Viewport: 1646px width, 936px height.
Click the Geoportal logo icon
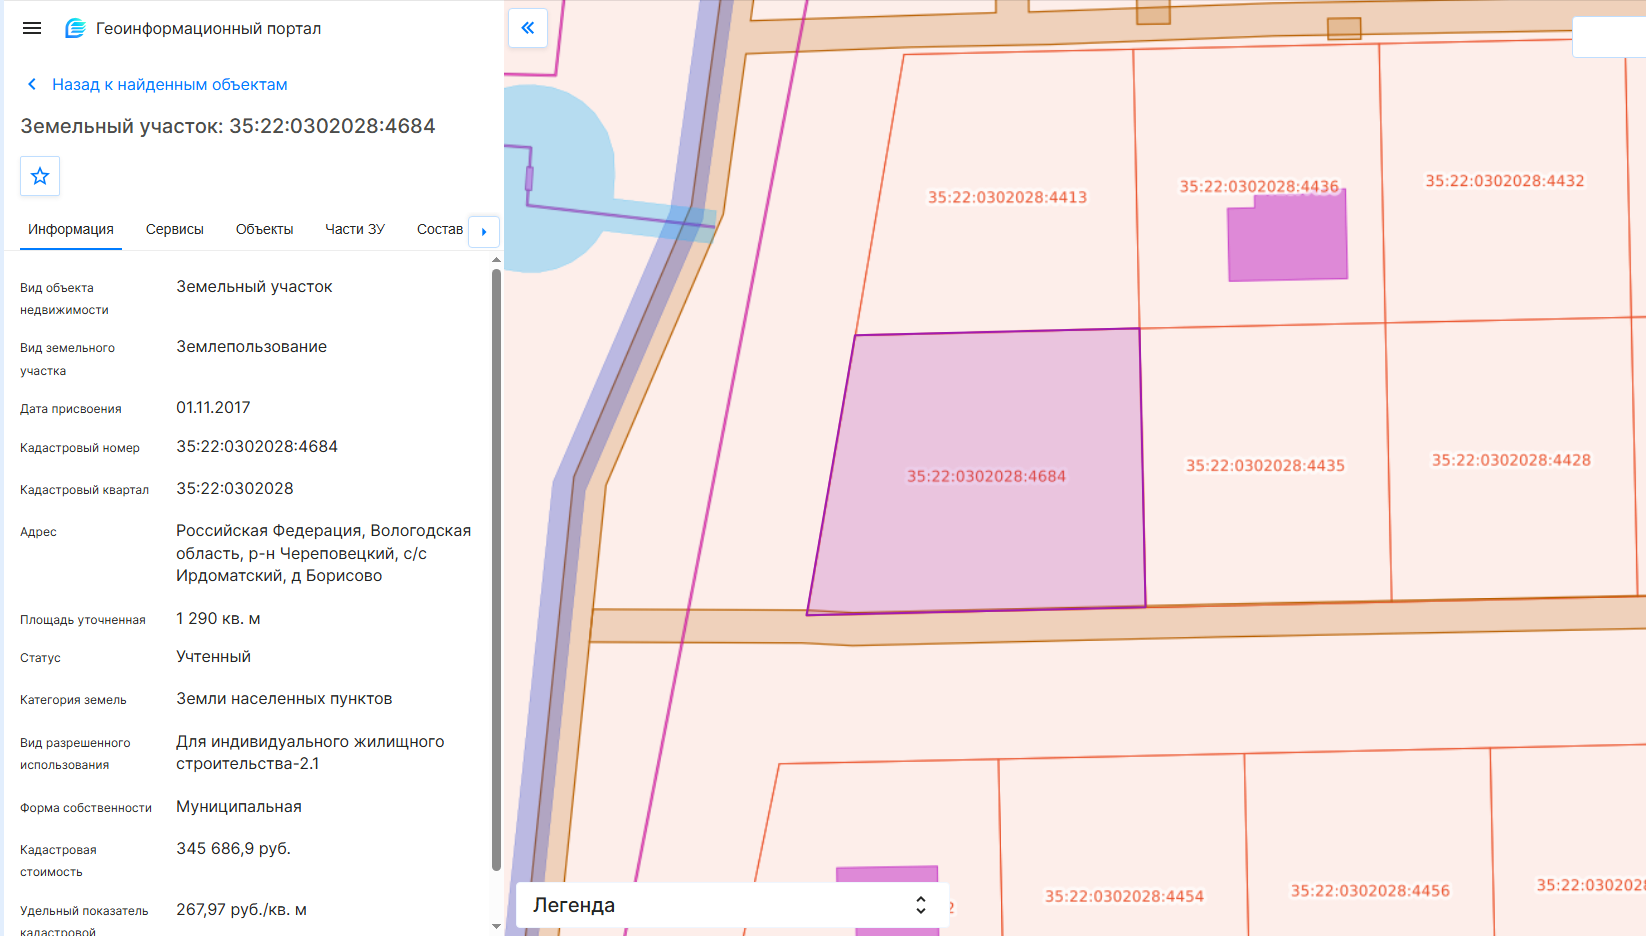pos(75,28)
